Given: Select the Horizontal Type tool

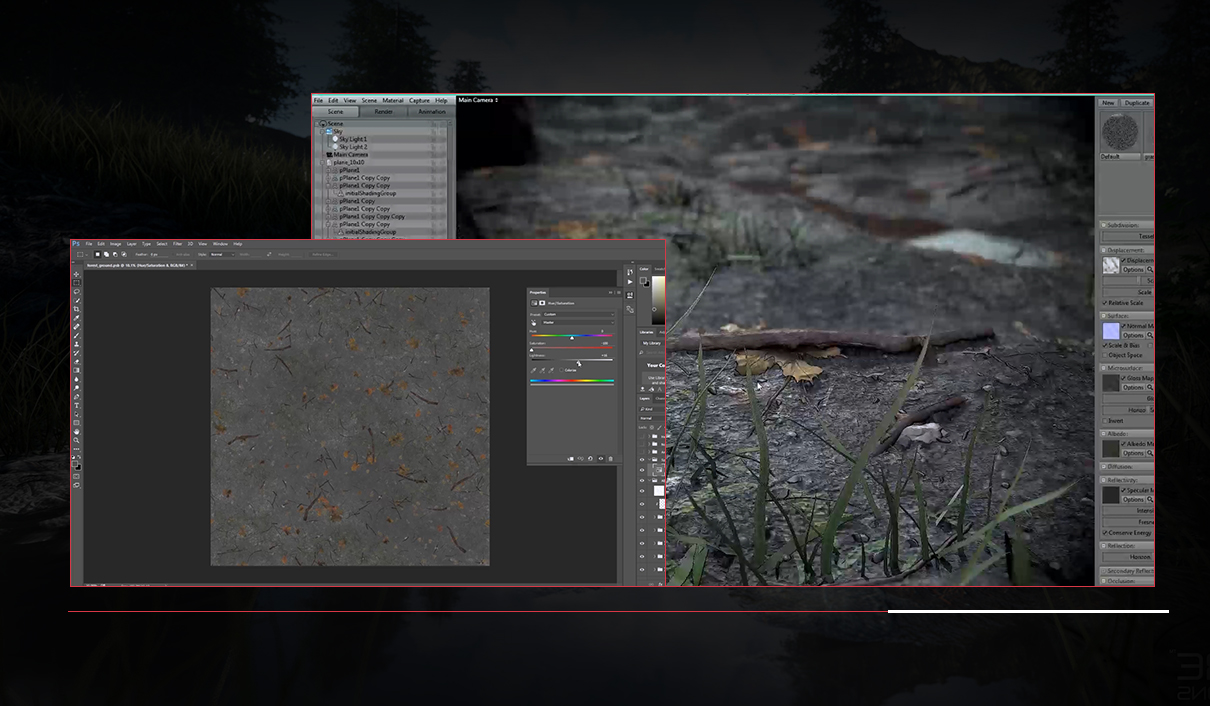Looking at the screenshot, I should [x=76, y=406].
